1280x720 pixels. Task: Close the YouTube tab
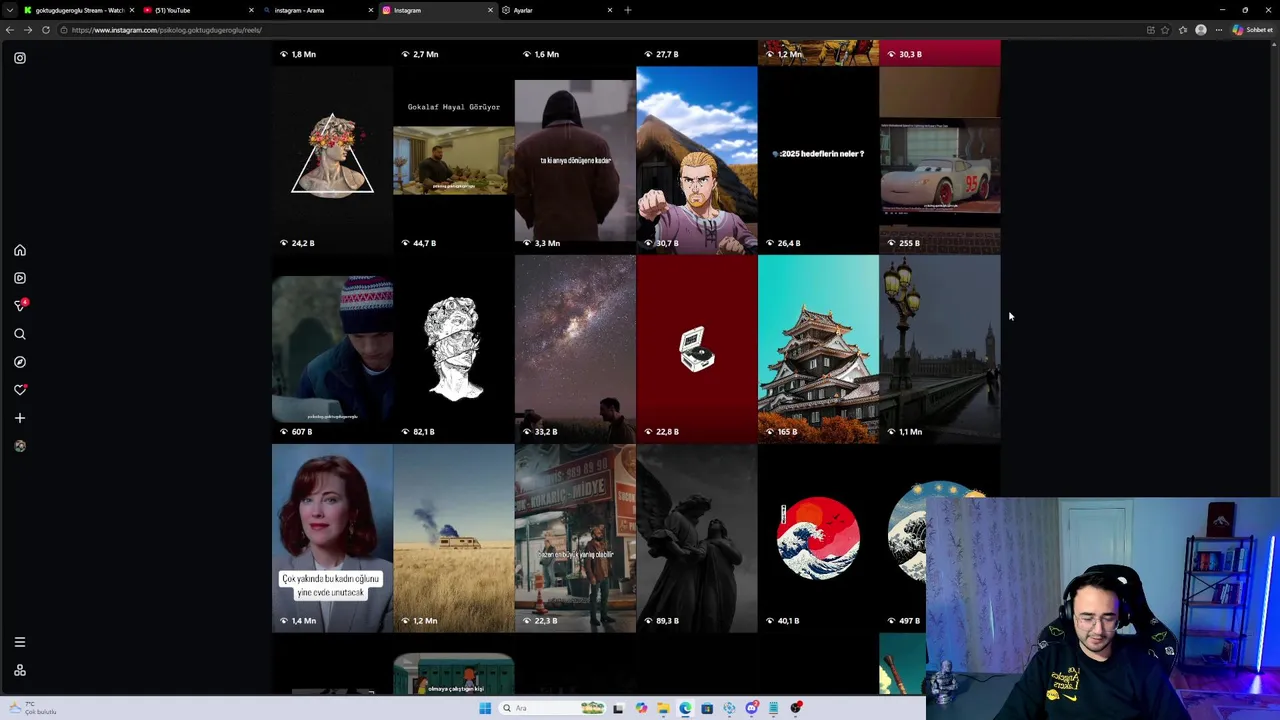coord(251,10)
